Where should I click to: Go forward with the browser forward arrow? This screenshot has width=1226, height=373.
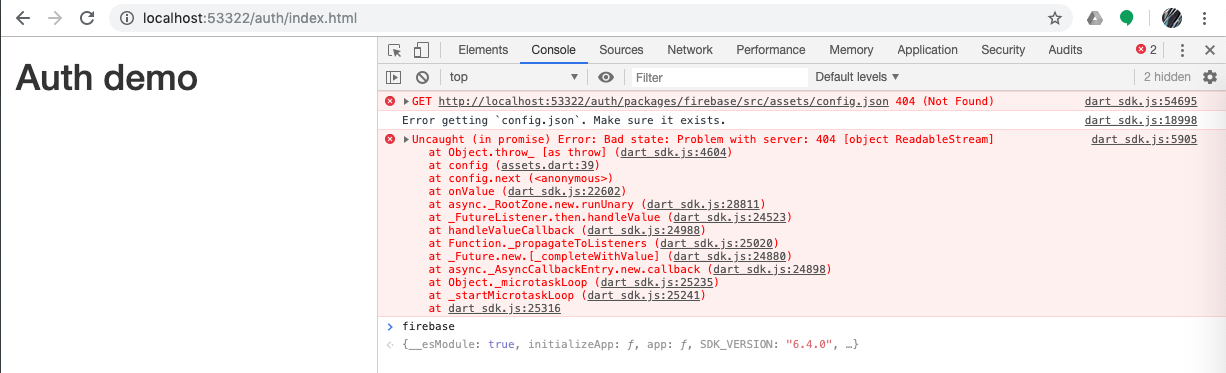[x=54, y=18]
